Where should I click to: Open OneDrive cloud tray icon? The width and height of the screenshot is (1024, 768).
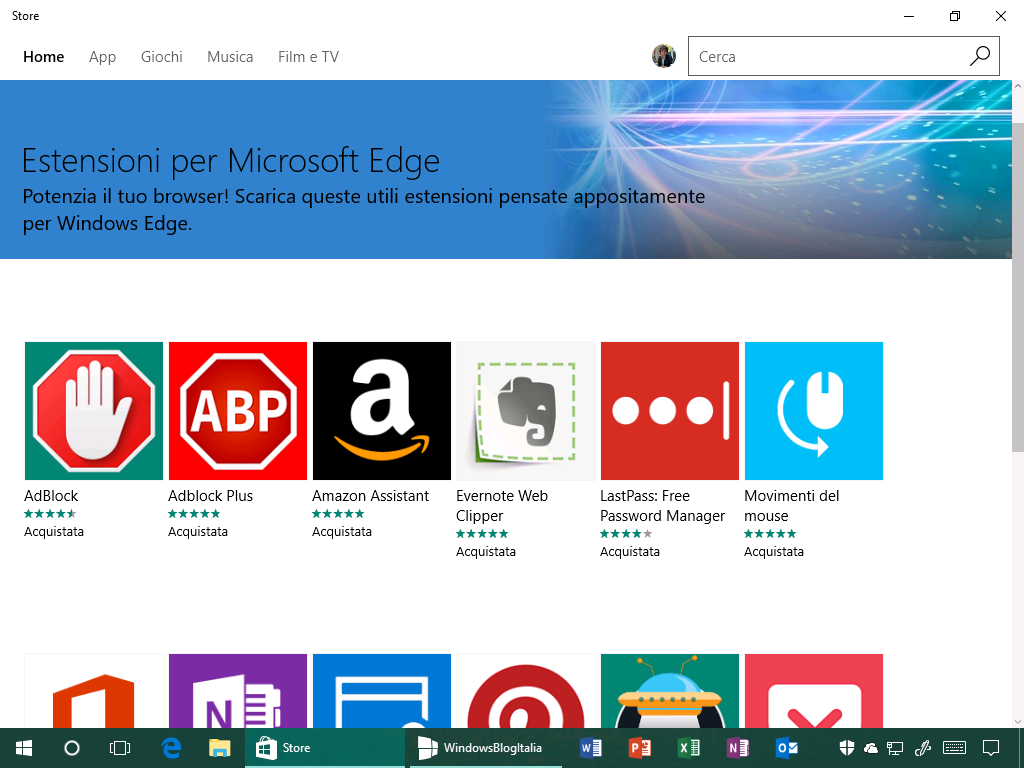coord(871,748)
